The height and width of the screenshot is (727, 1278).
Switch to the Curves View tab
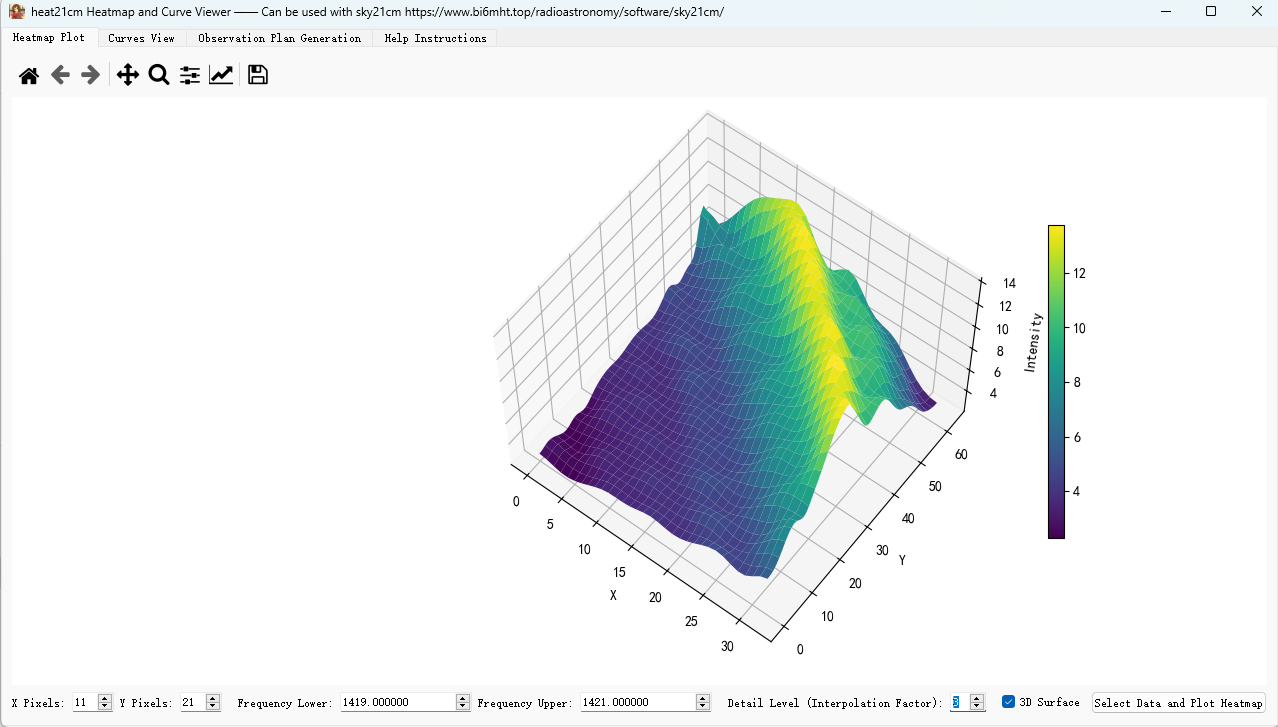pyautogui.click(x=141, y=38)
